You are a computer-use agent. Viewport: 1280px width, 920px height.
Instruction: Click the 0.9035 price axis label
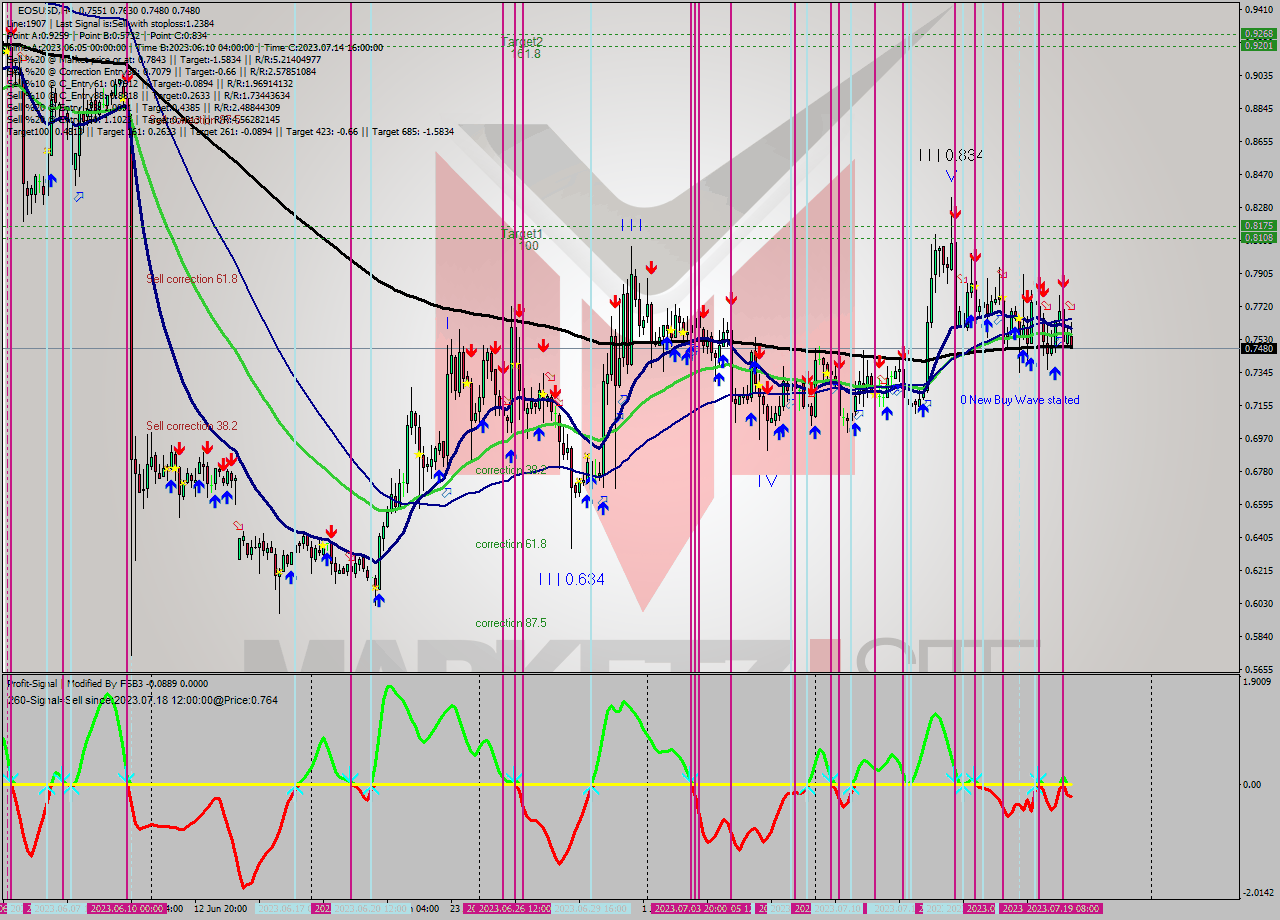1258,75
